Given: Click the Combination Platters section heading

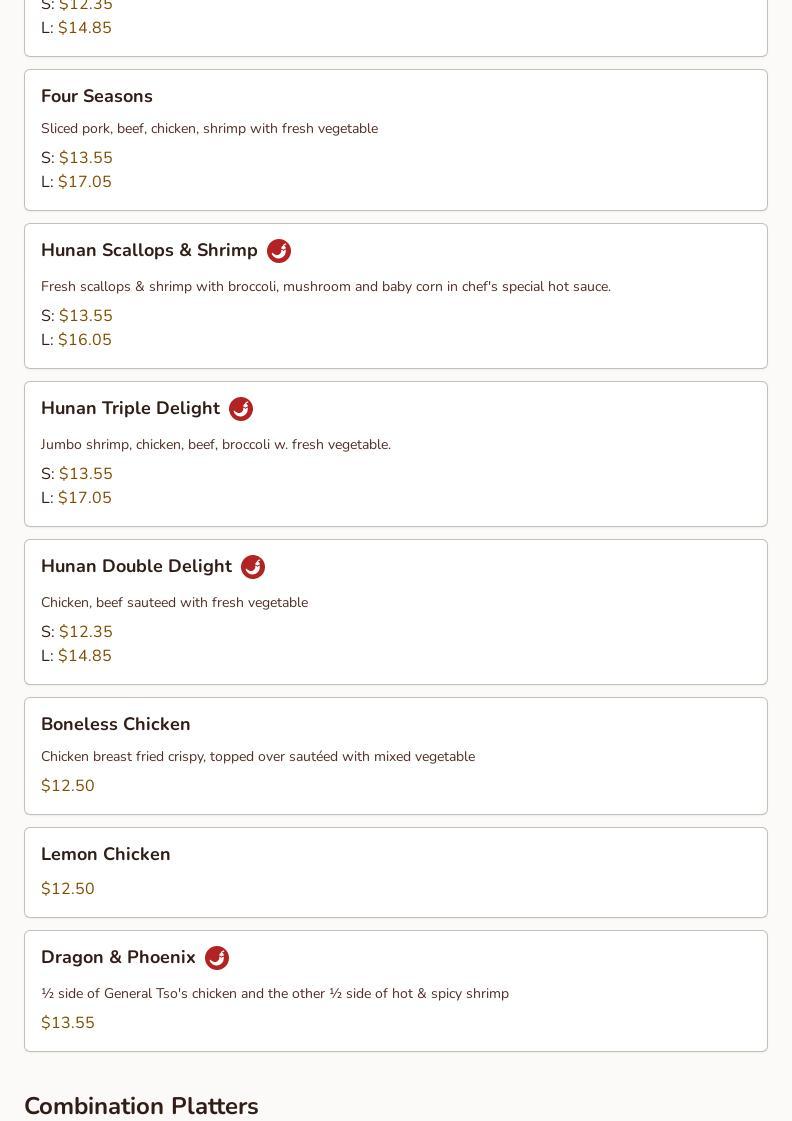Looking at the screenshot, I should tap(142, 1106).
